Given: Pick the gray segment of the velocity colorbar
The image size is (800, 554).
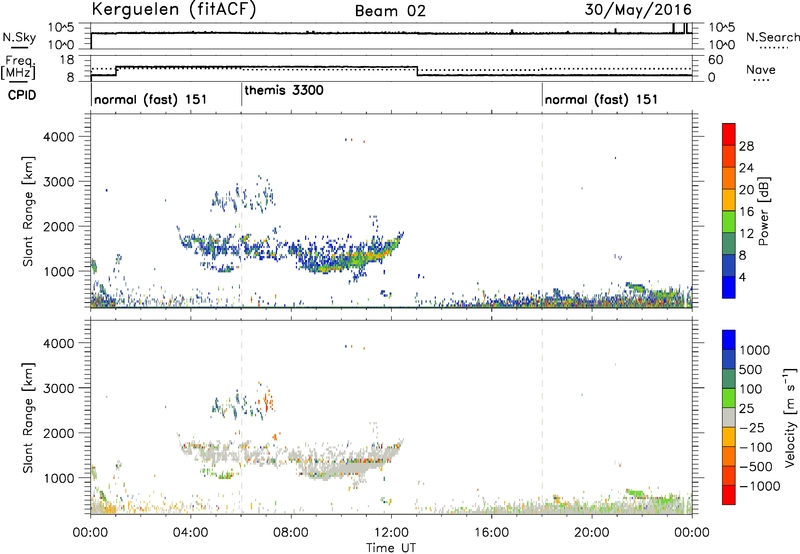Looking at the screenshot, I should 729,418.
